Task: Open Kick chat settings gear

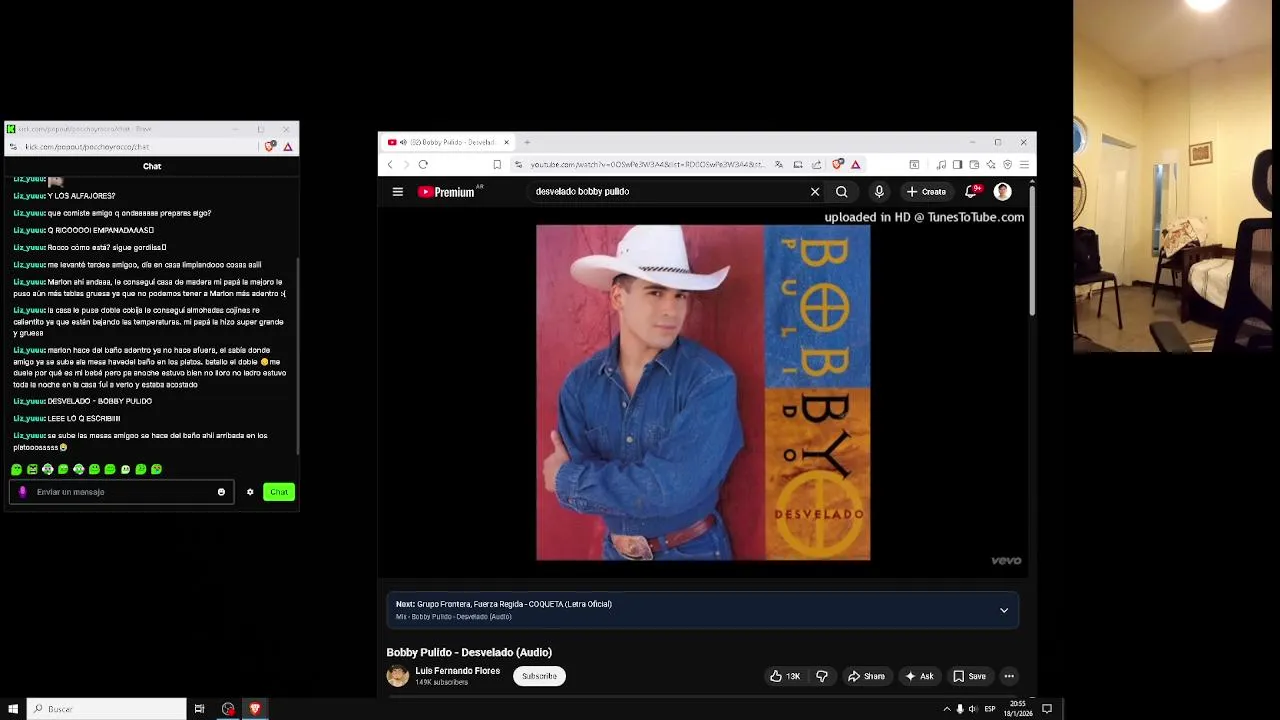Action: pyautogui.click(x=250, y=492)
